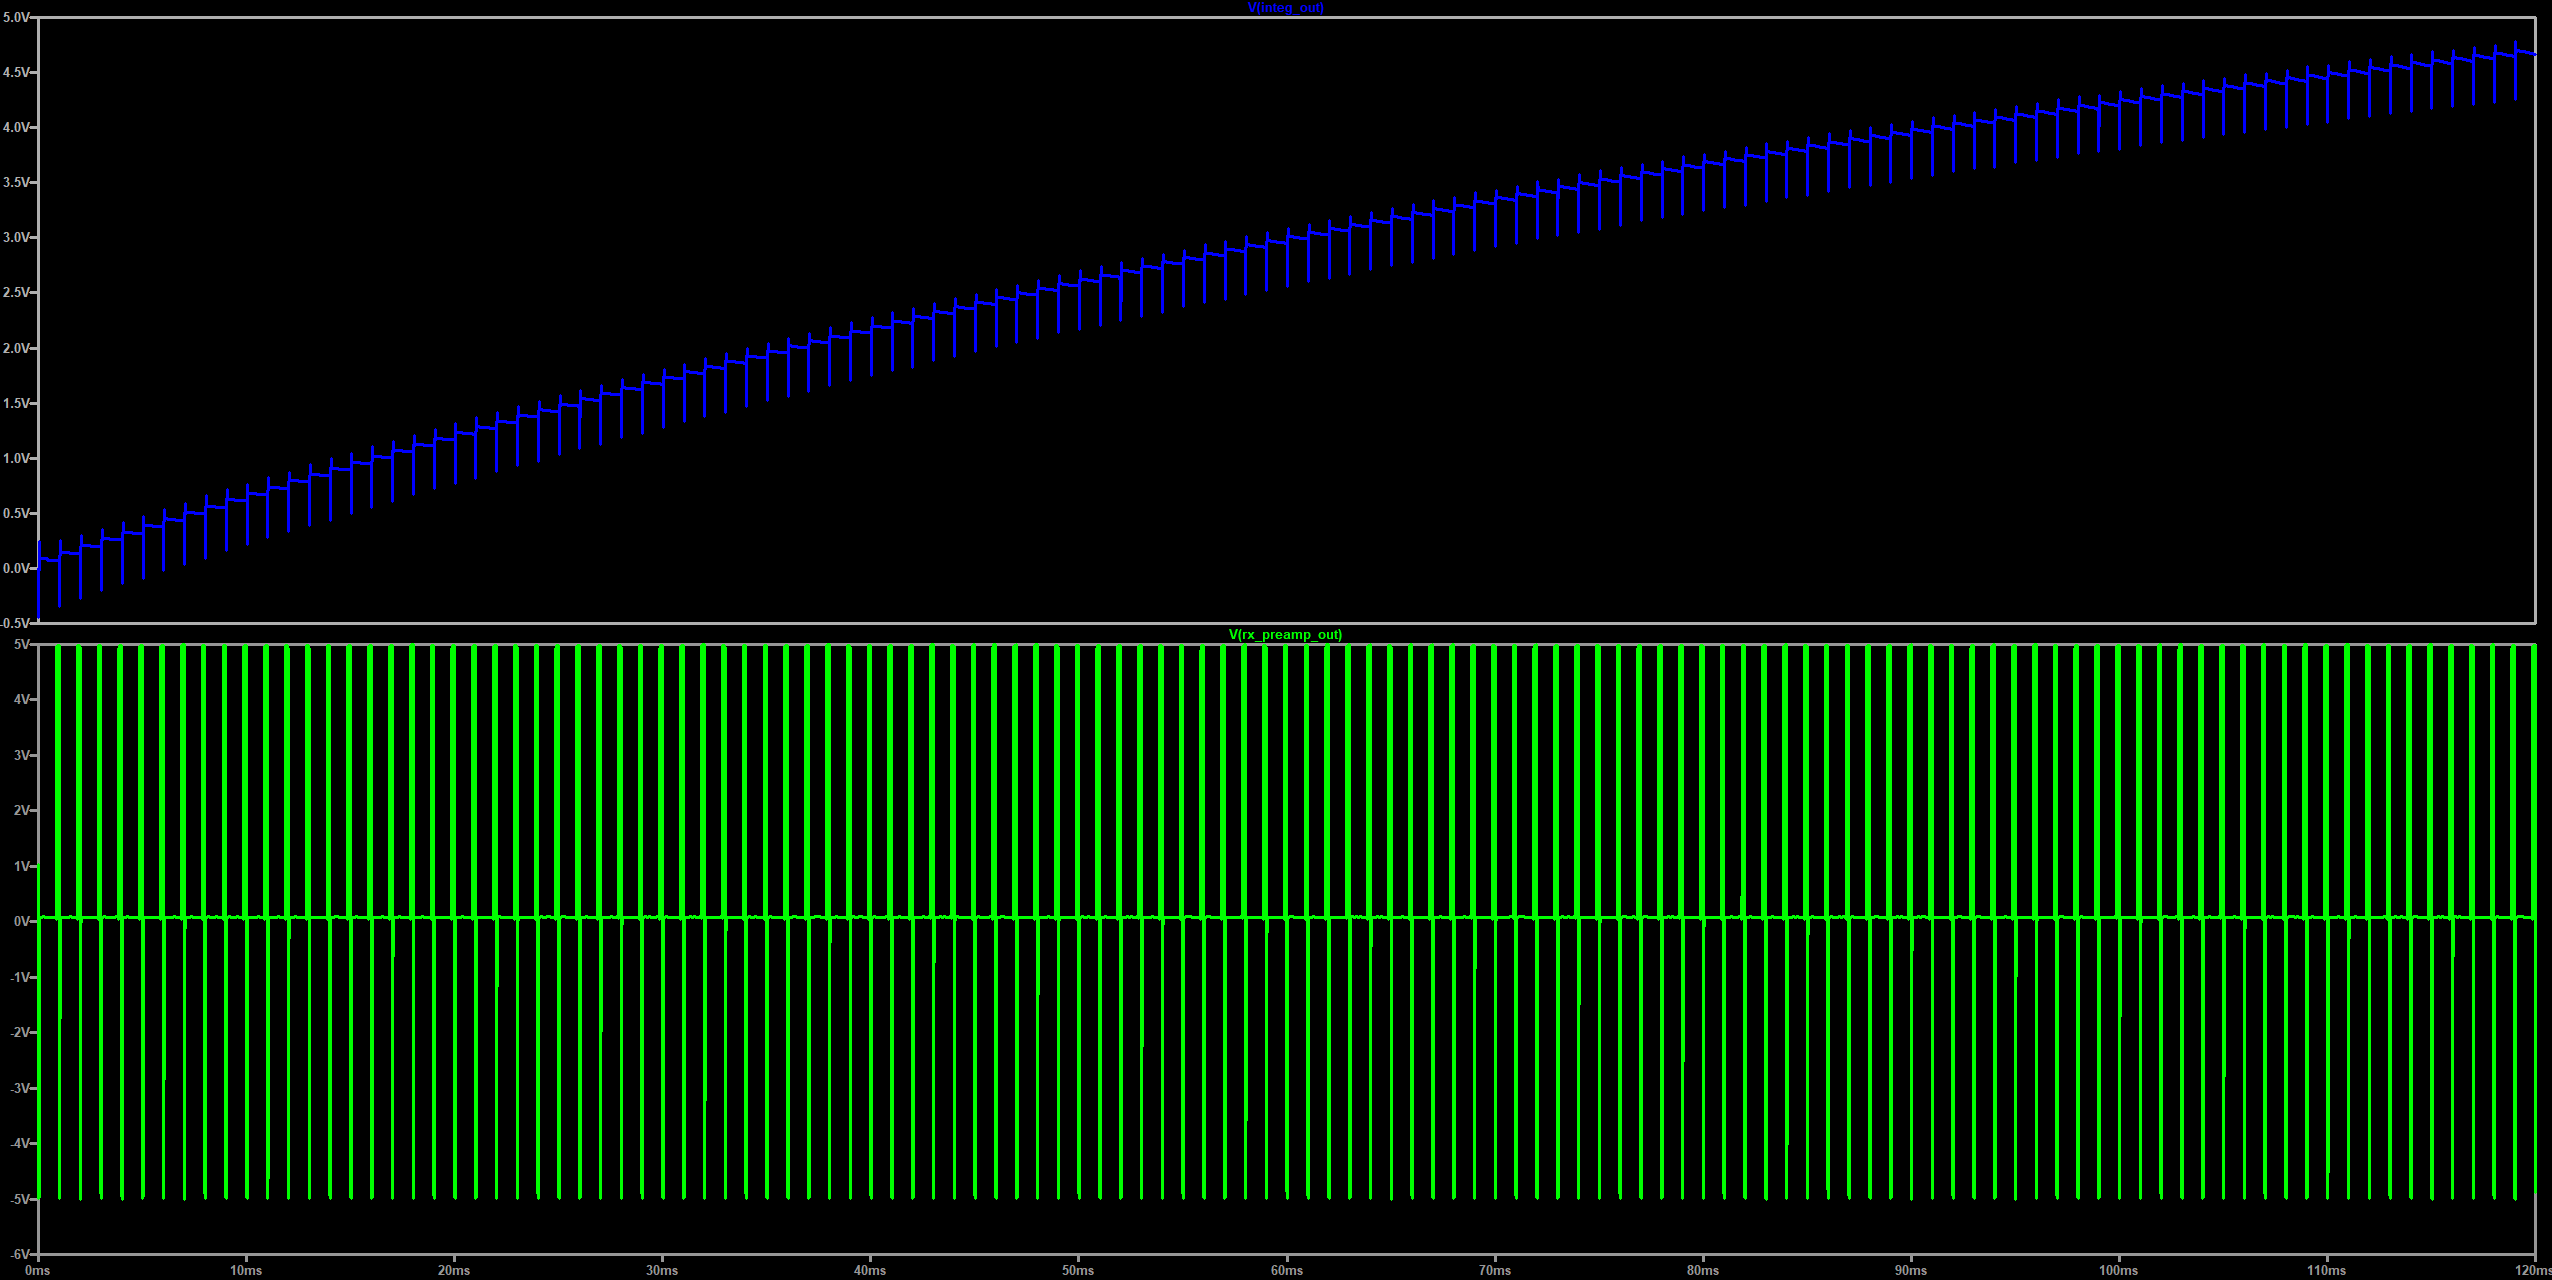Click the 0V label in lower pane
The image size is (2552, 1280).
coord(22,921)
